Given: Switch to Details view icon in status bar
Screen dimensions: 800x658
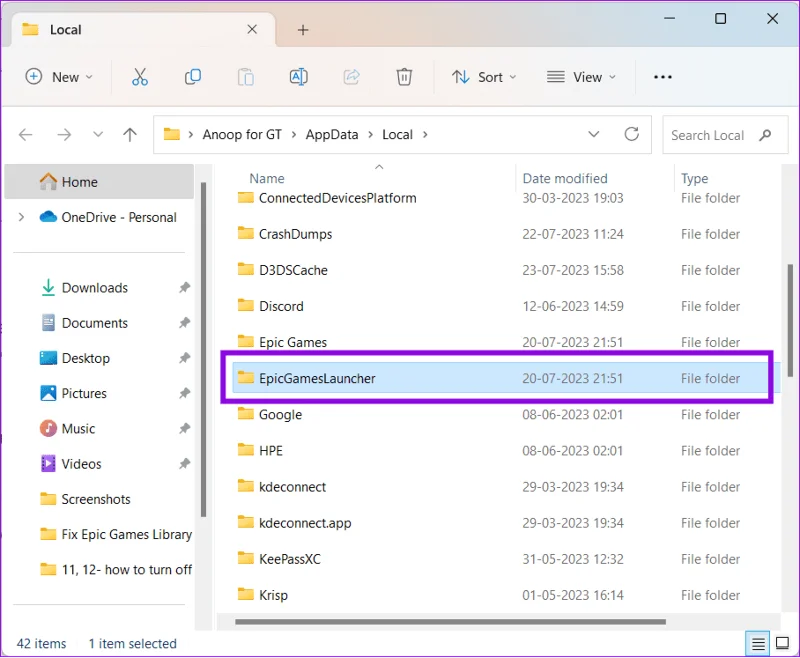Looking at the screenshot, I should pyautogui.click(x=758, y=644).
